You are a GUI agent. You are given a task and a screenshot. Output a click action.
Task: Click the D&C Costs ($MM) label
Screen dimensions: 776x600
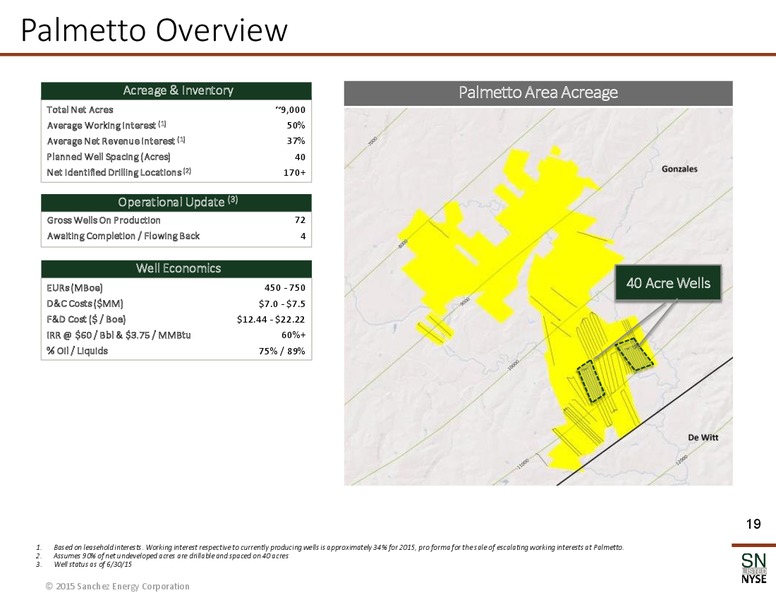85,303
